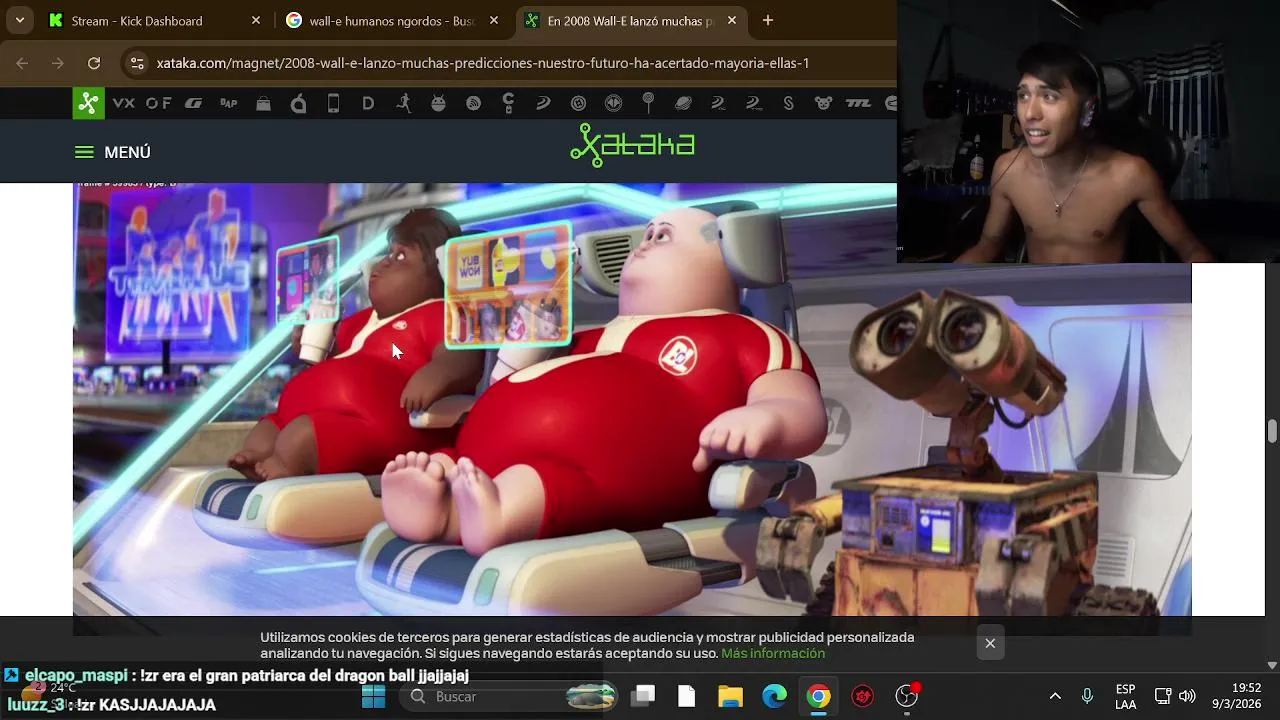The height and width of the screenshot is (720, 1280).
Task: Click the Xataka logo in header
Action: pyautogui.click(x=632, y=144)
